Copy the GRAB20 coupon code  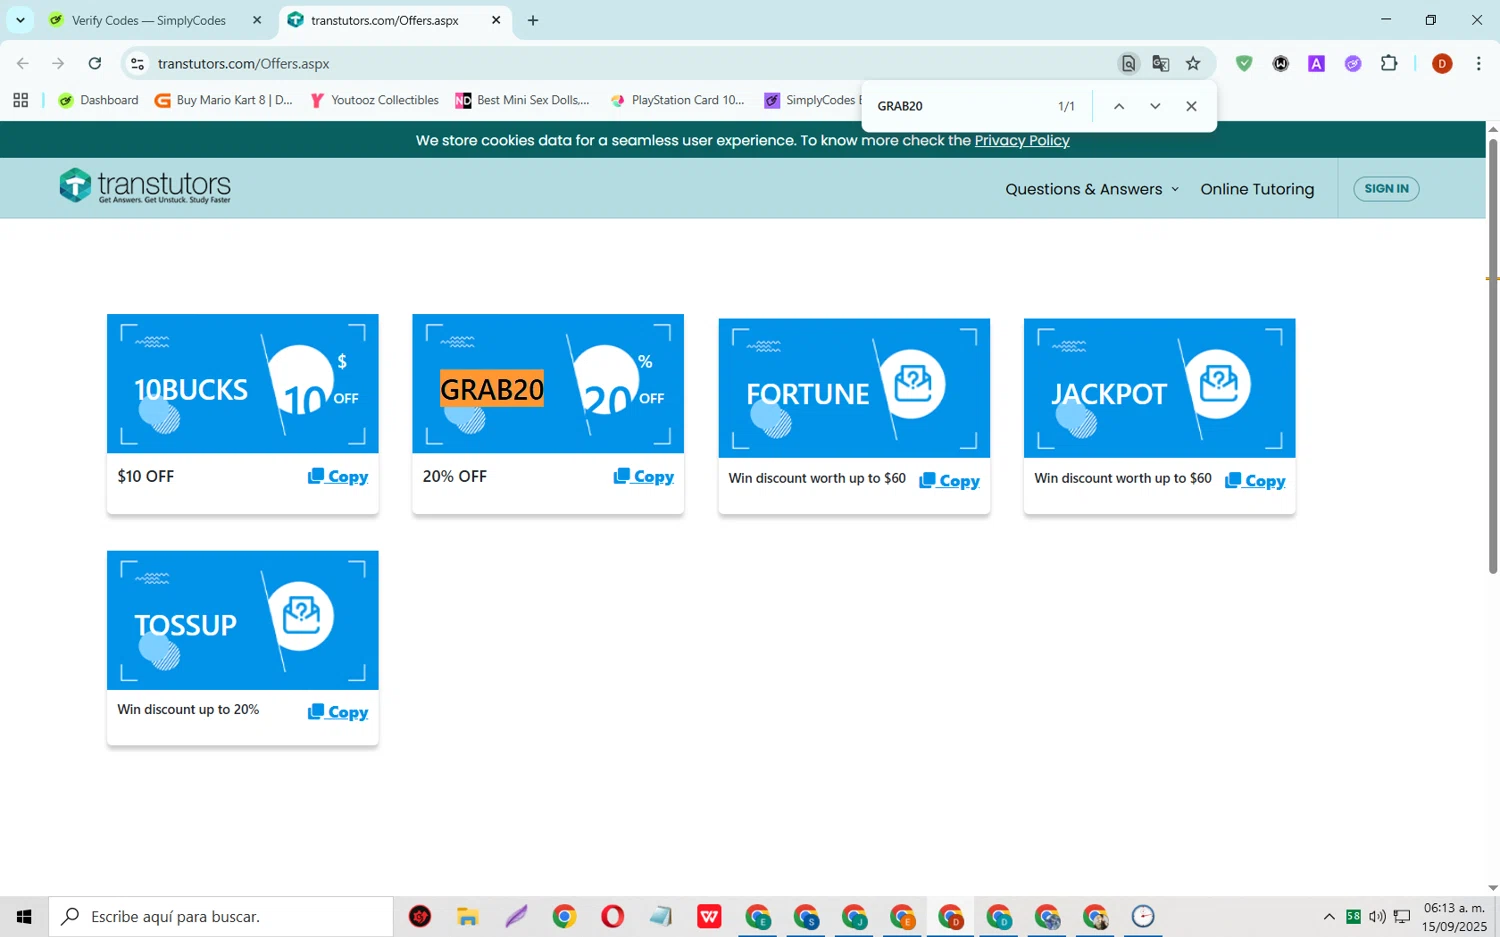[x=644, y=476]
